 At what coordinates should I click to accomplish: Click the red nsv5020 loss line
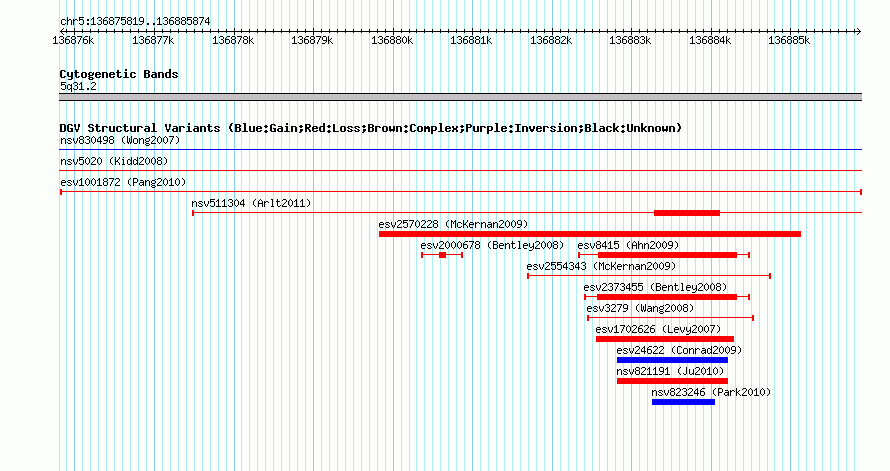[460, 170]
